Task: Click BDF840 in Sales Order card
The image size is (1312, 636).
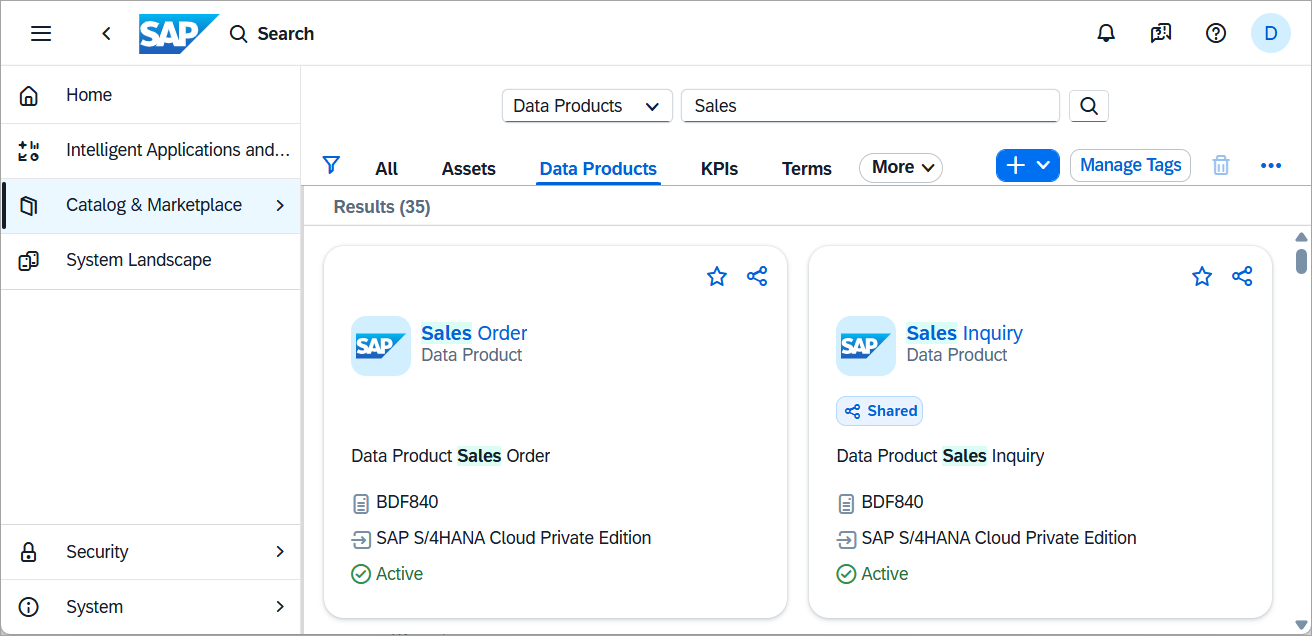Action: pos(407,502)
